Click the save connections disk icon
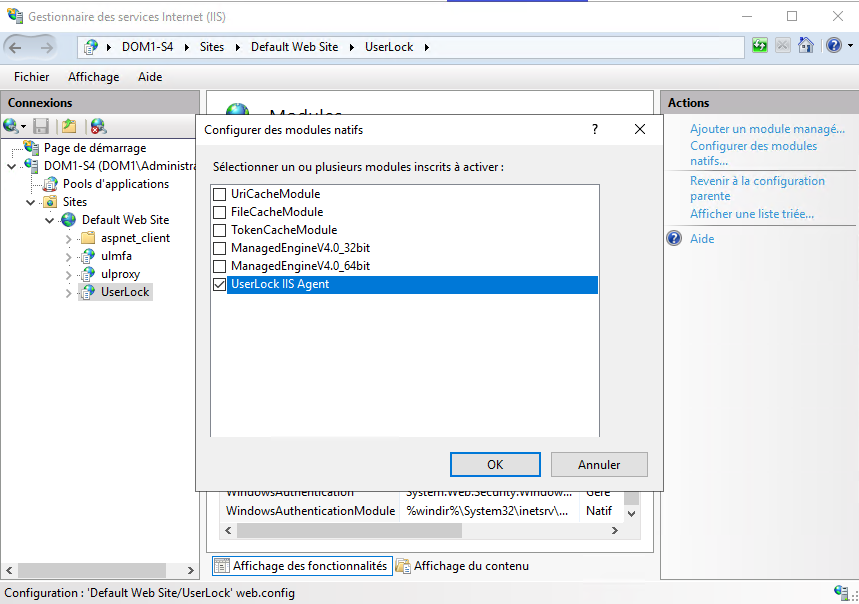This screenshot has height=604, width=859. point(41,126)
